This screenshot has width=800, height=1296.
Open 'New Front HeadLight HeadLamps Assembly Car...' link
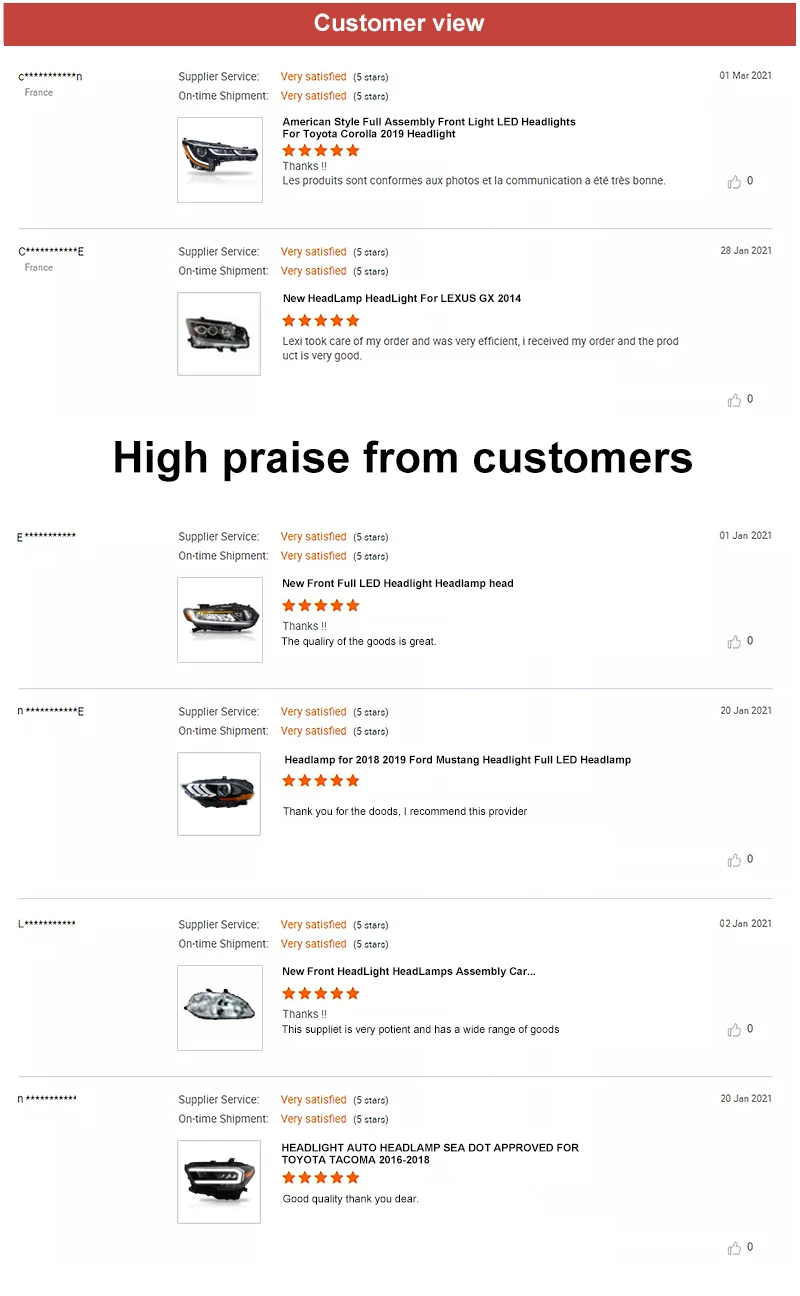[x=408, y=971]
